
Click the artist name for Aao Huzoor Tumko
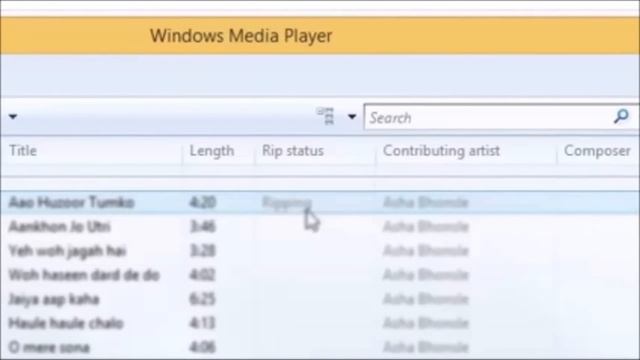[x=426, y=202]
